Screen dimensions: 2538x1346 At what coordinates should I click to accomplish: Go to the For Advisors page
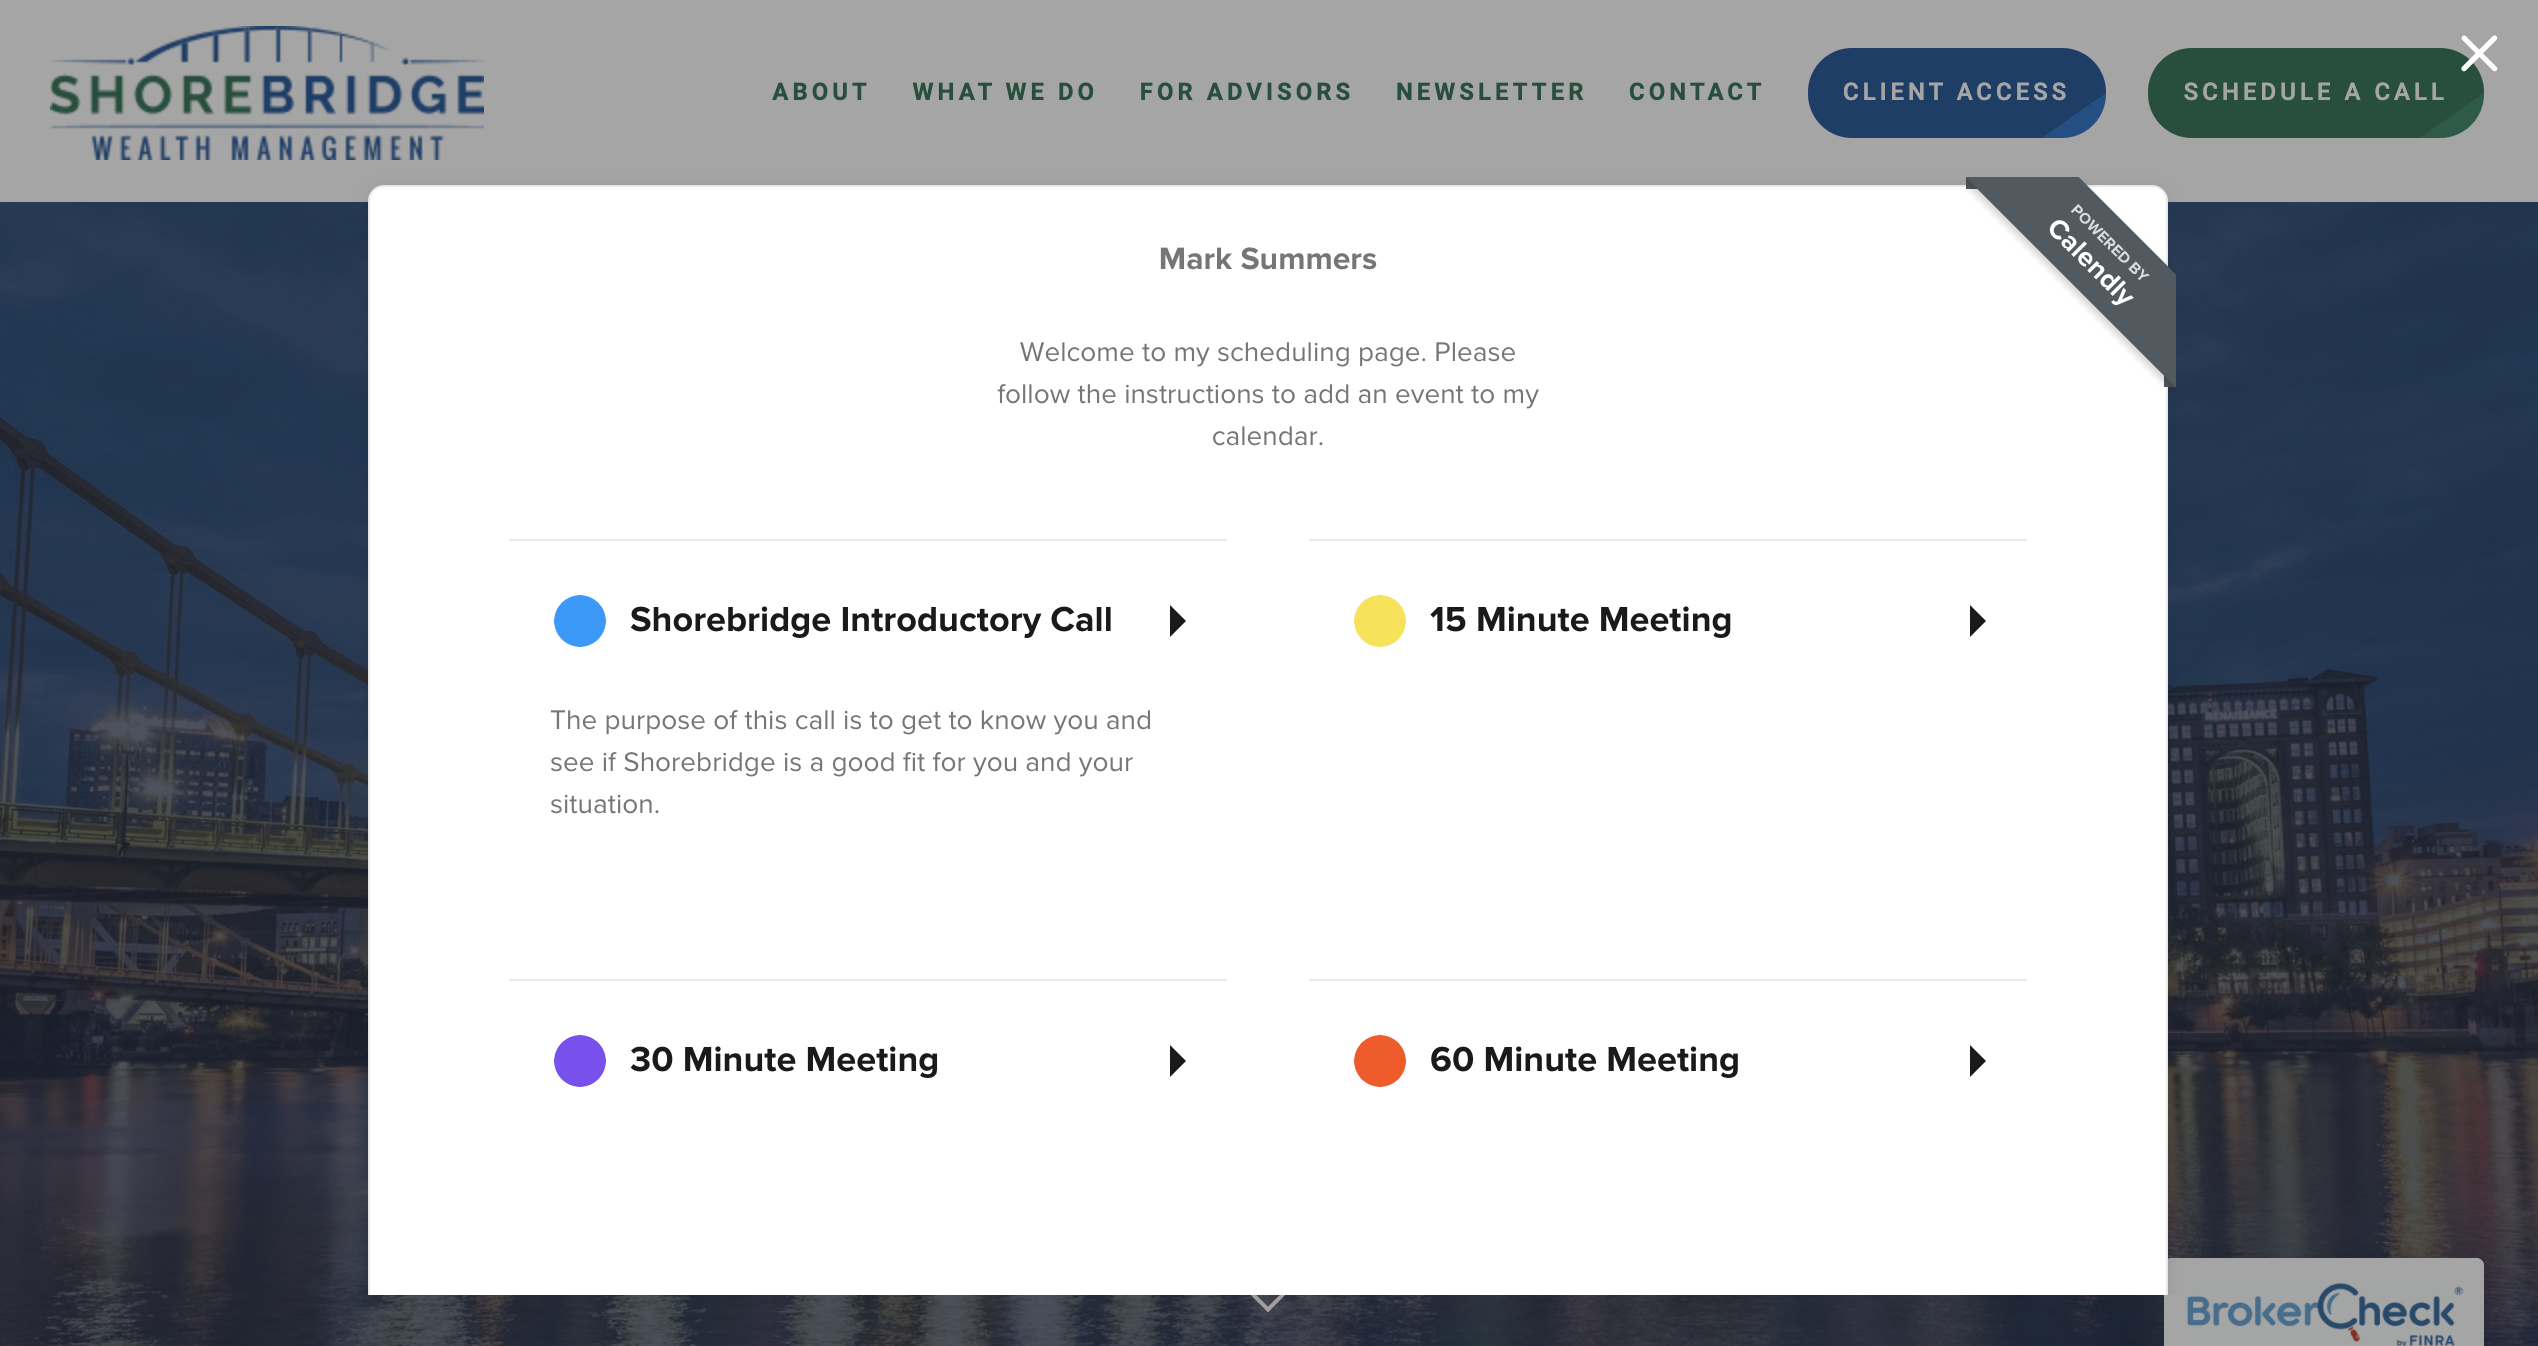pos(1246,92)
